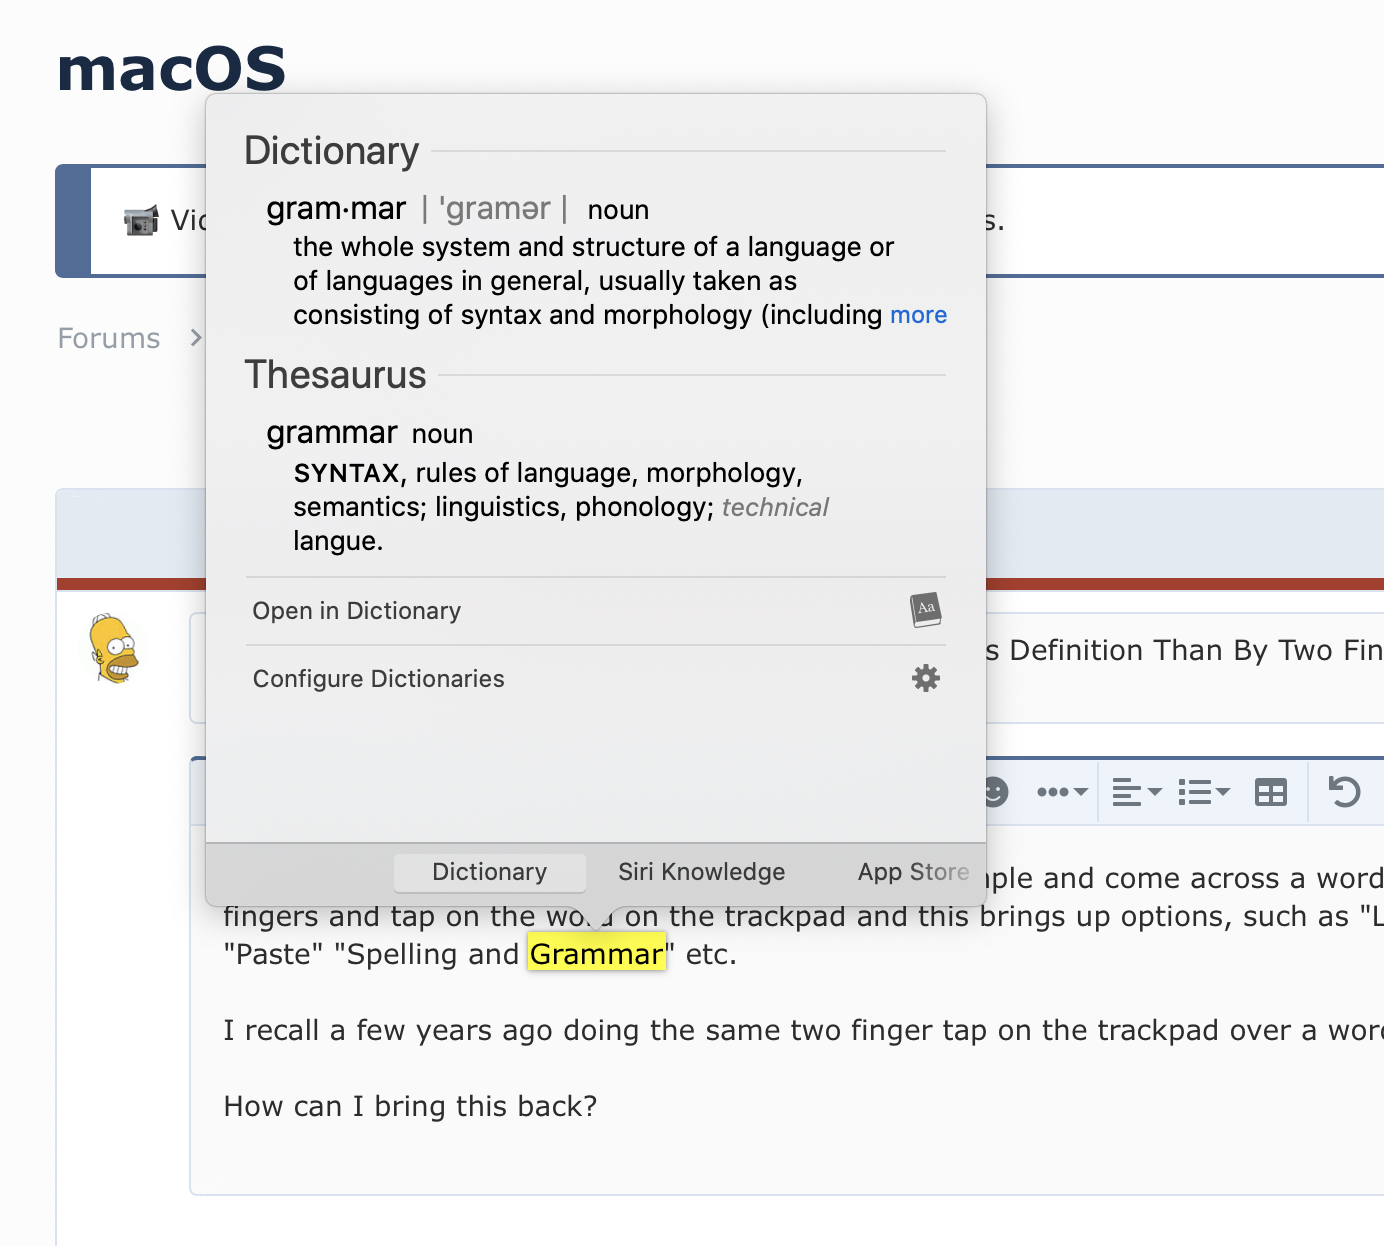Switch to the App Store tab

(x=913, y=872)
